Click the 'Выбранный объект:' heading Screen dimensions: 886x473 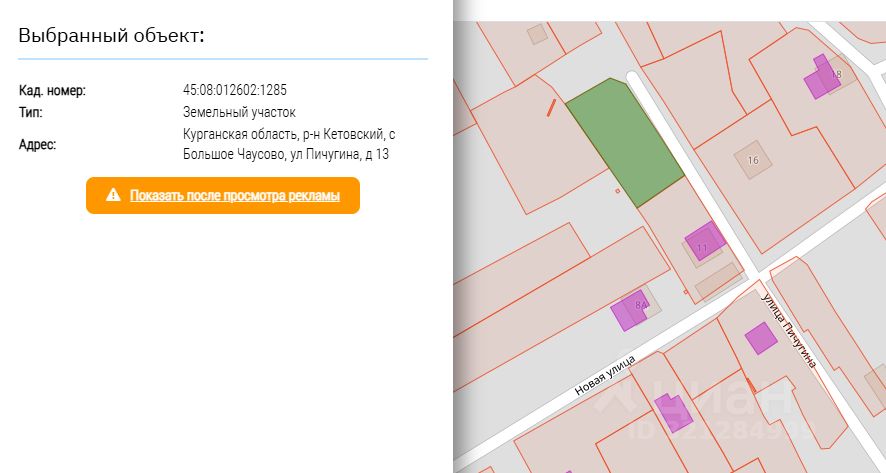point(111,36)
